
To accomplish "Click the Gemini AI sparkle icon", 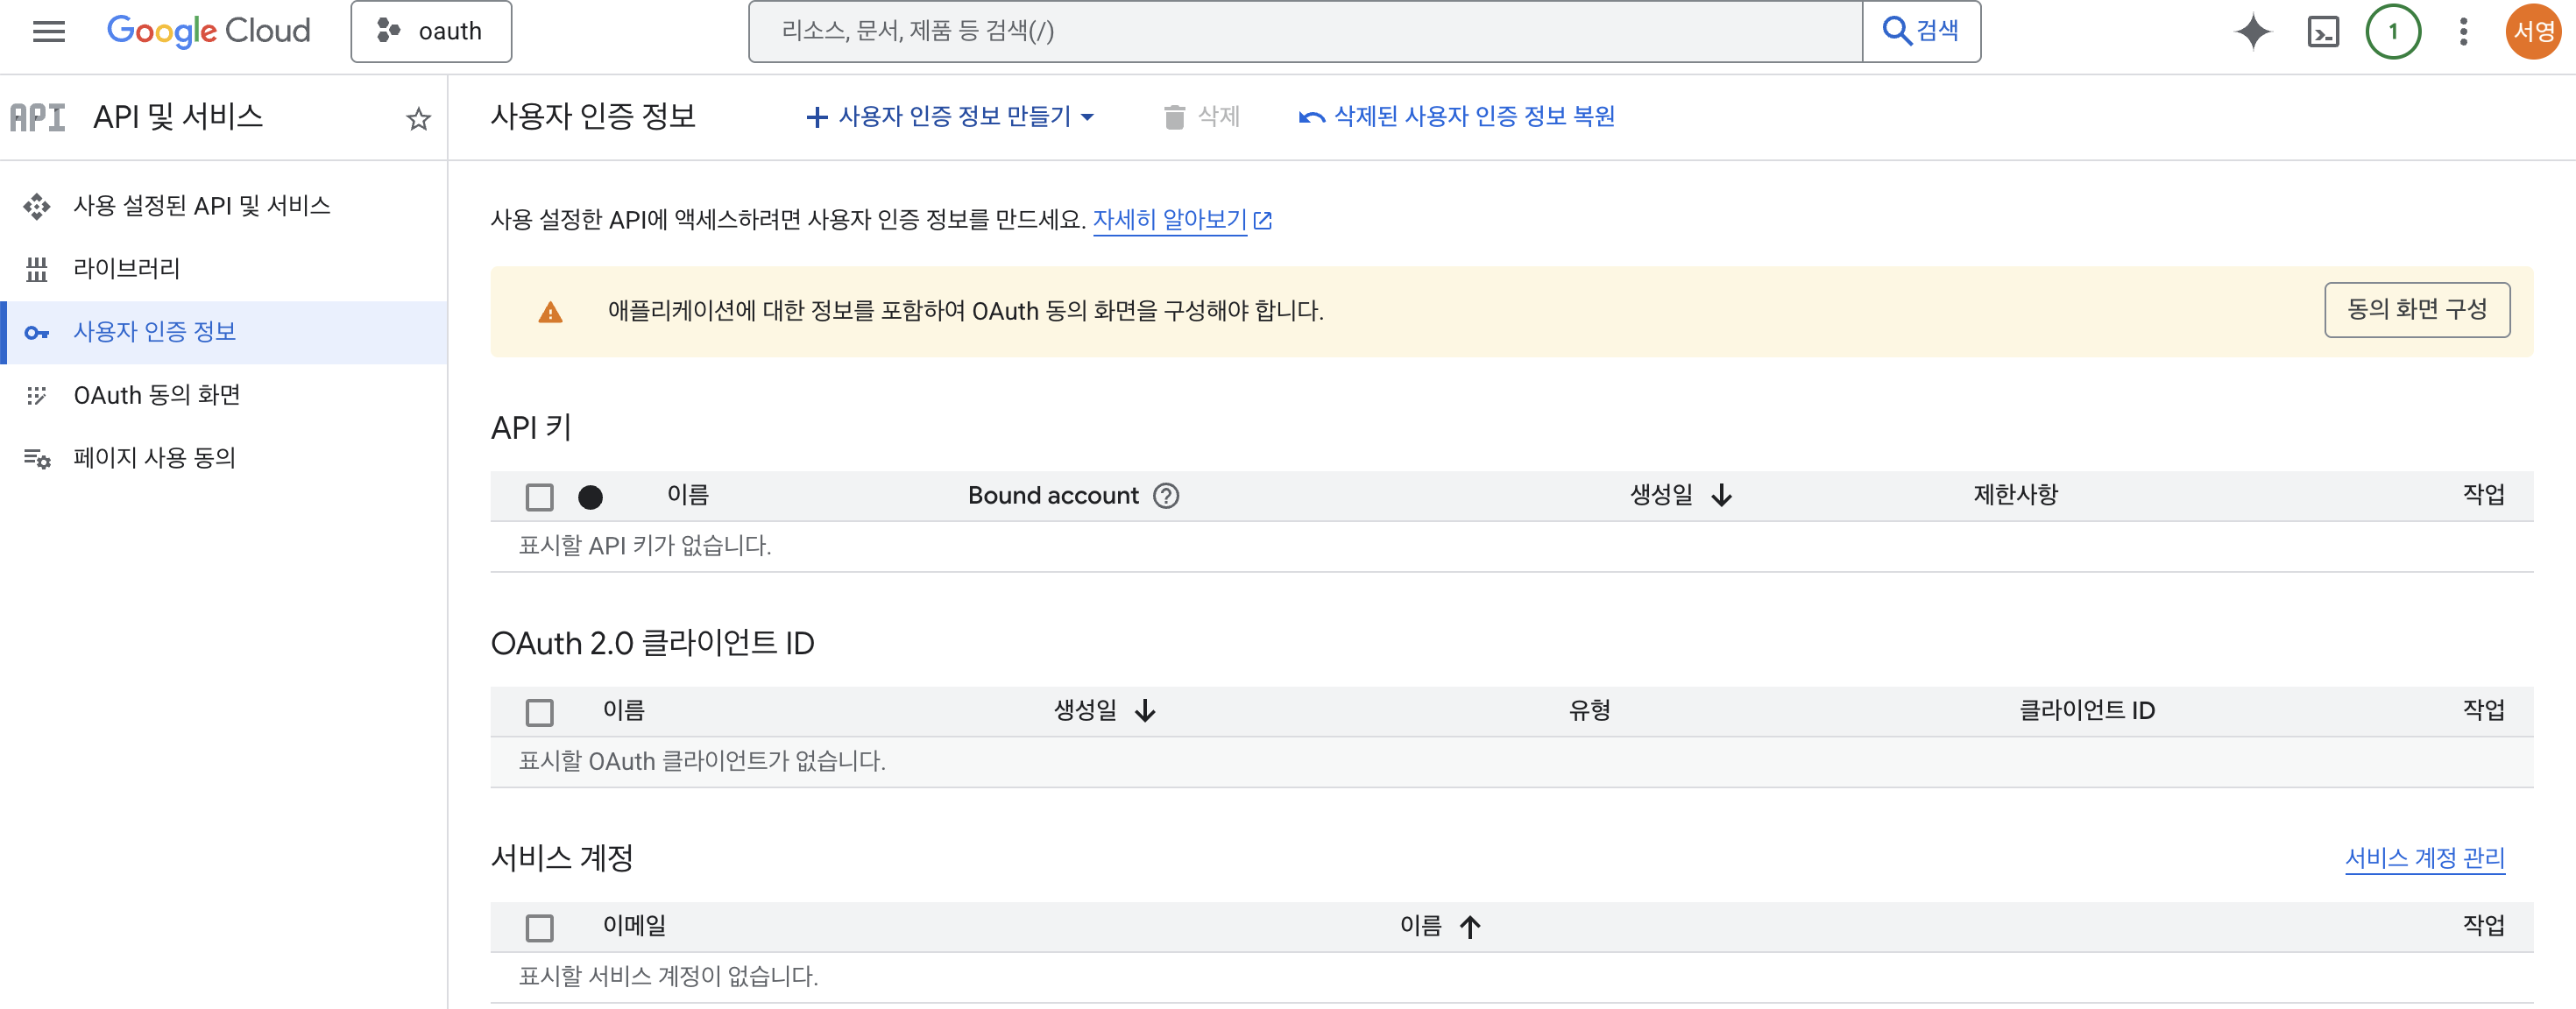I will (2252, 32).
